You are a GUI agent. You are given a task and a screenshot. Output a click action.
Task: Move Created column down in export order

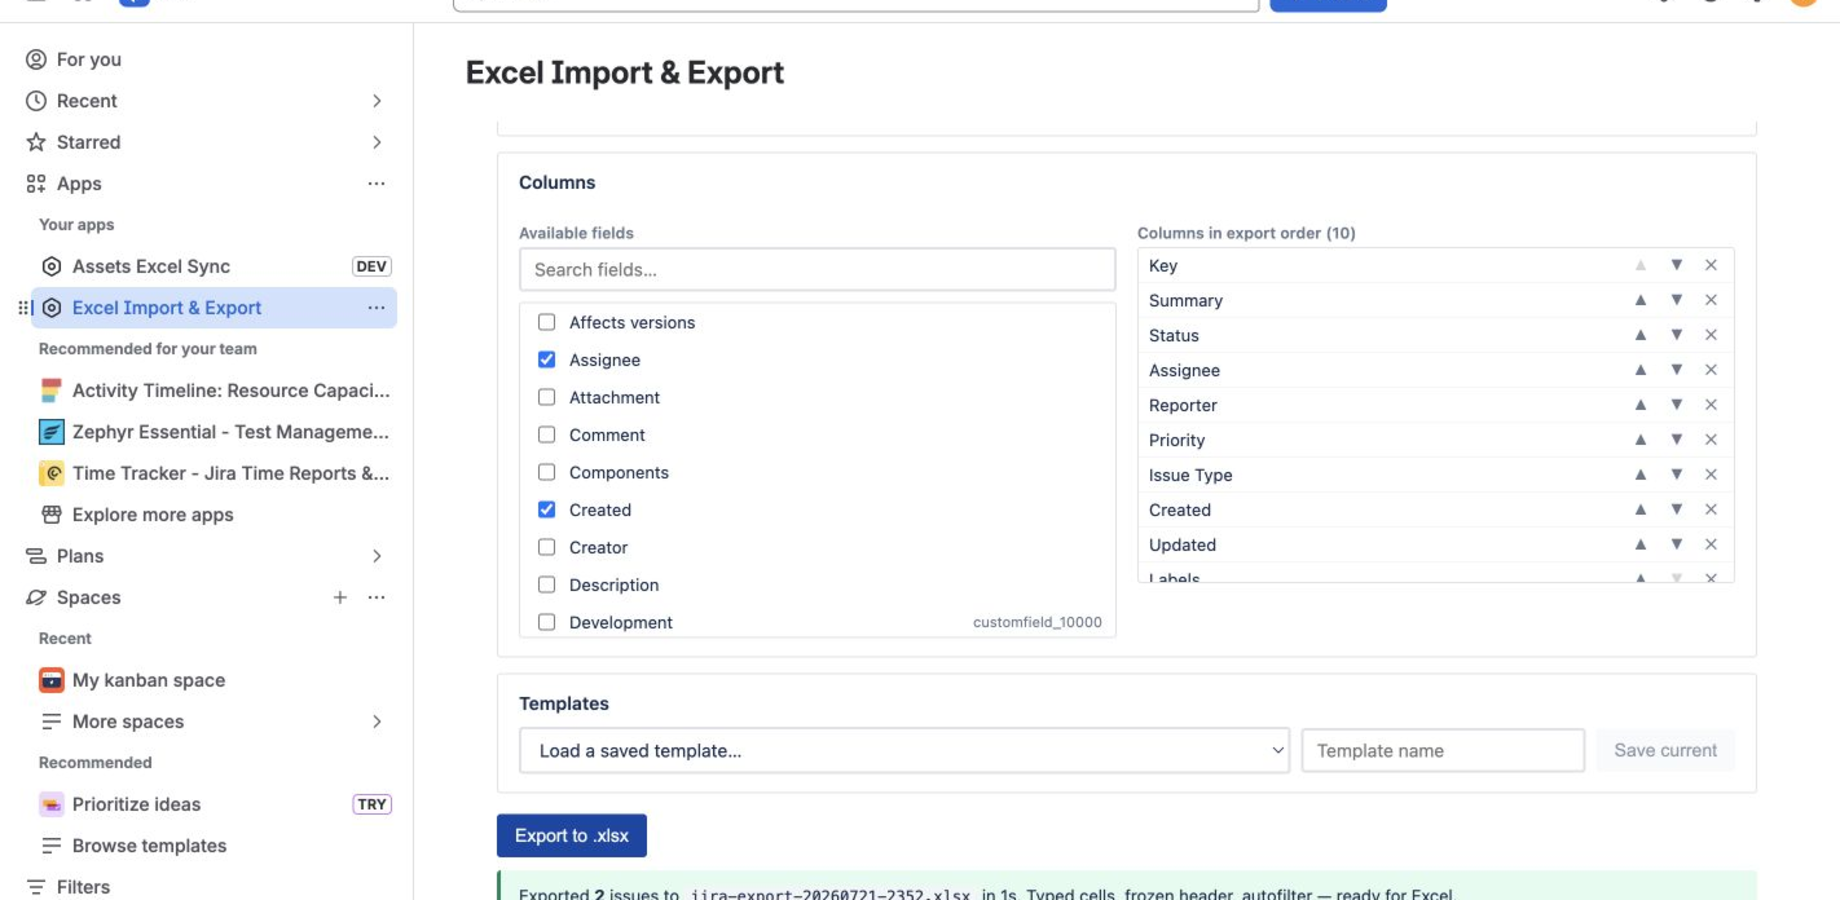coord(1676,510)
